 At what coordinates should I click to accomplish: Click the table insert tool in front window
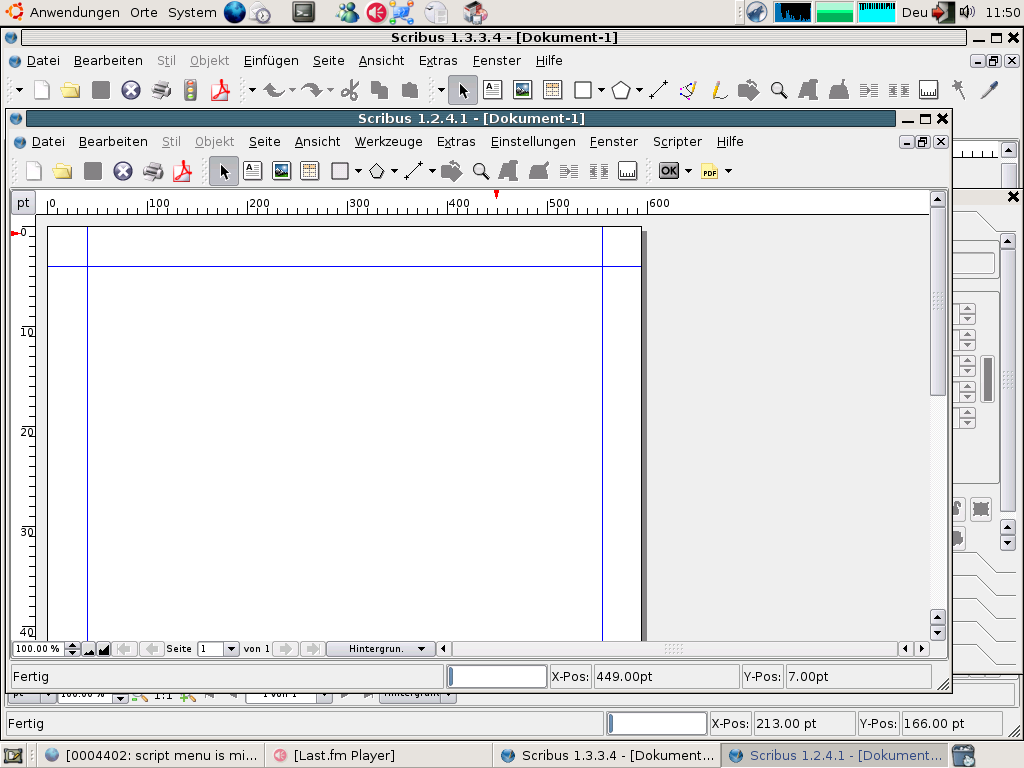pyautogui.click(x=310, y=171)
